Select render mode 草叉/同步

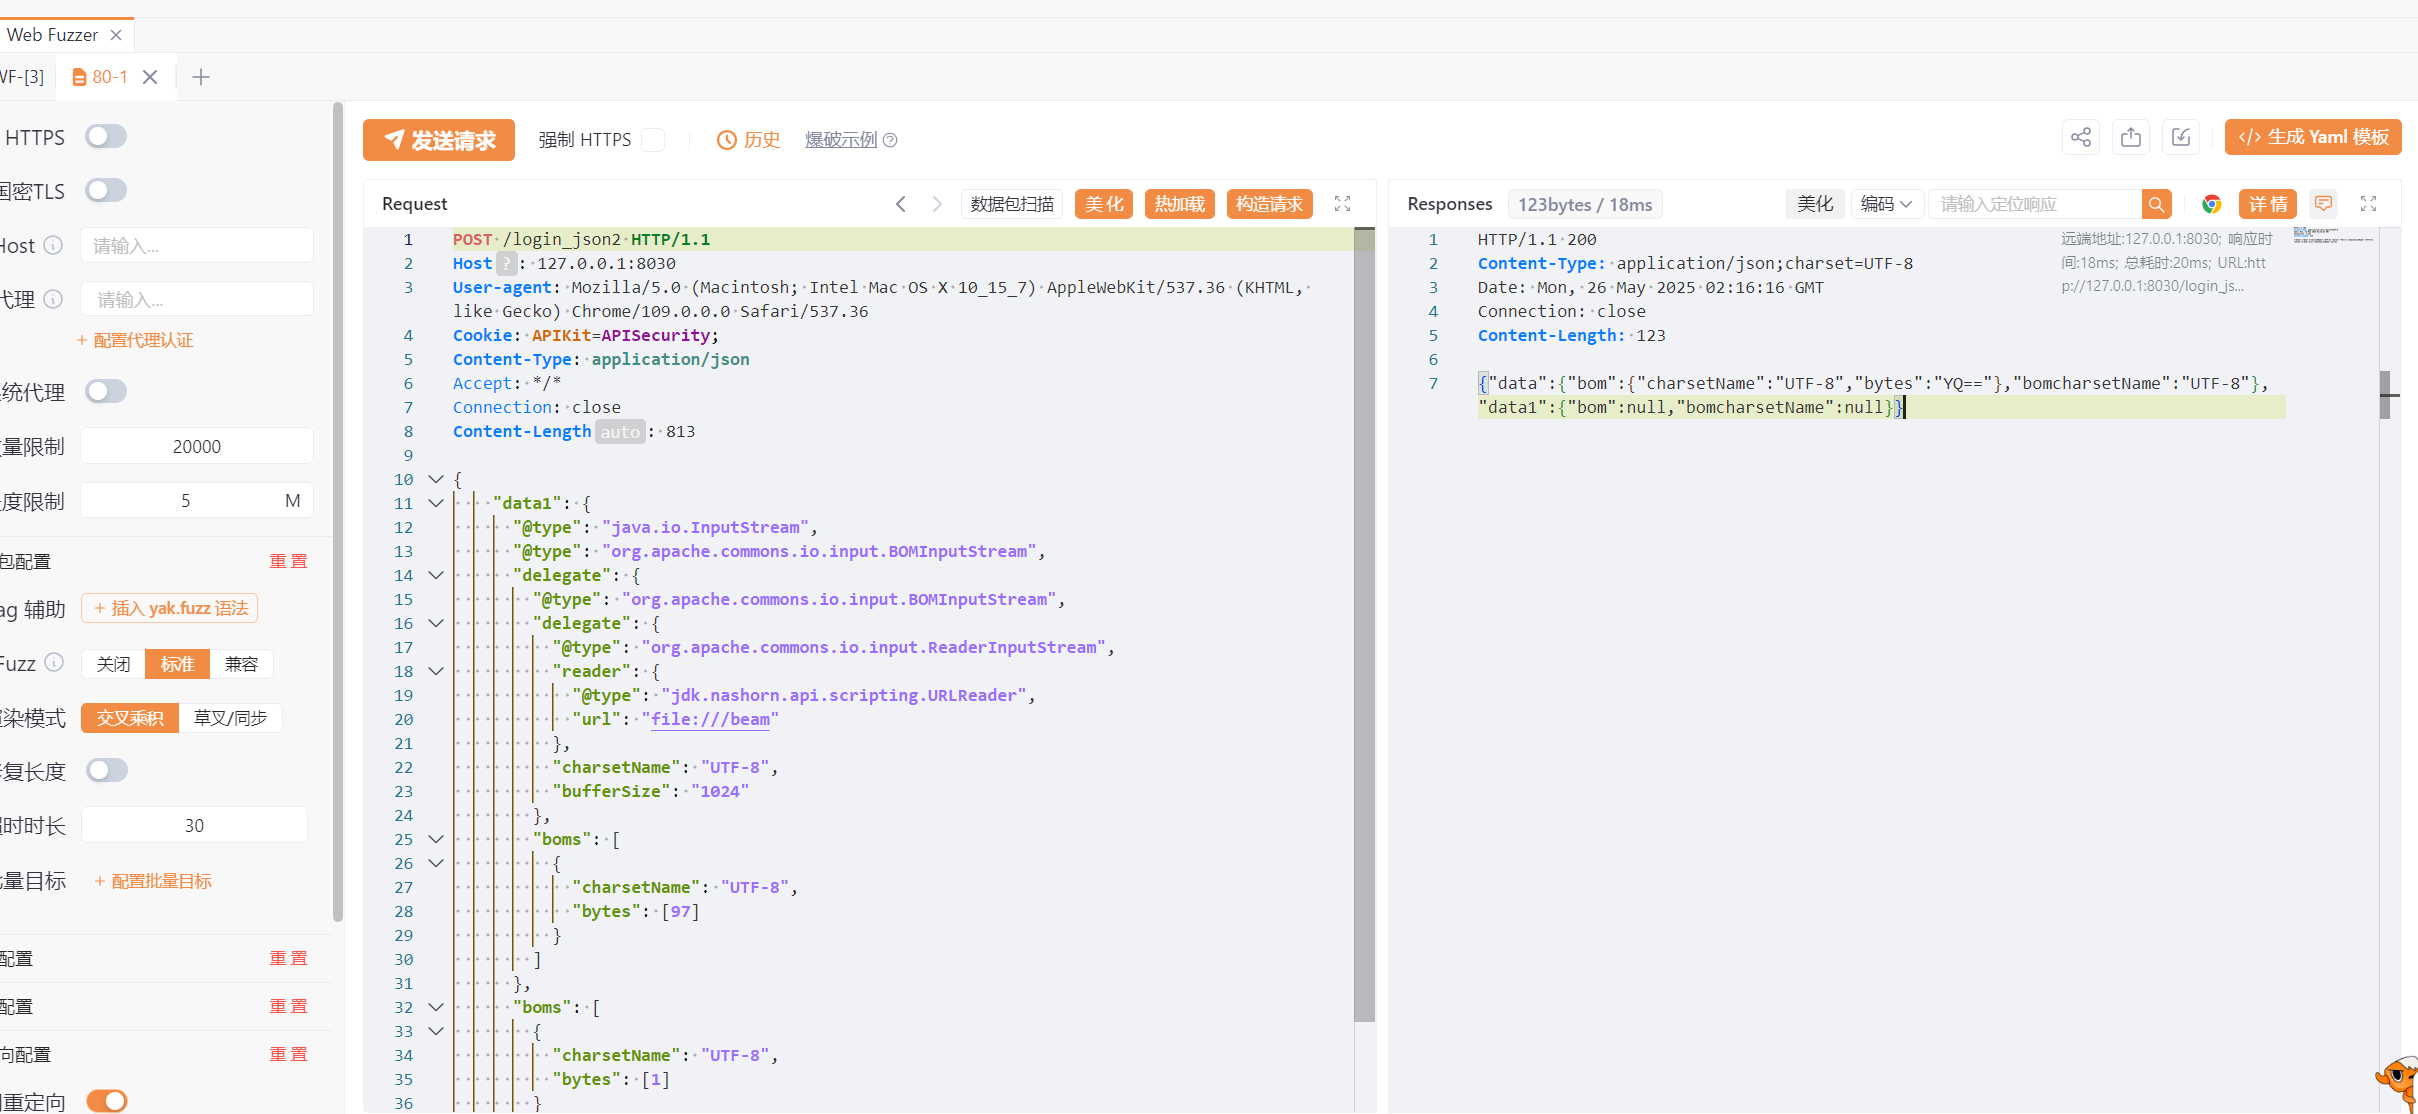click(x=230, y=718)
